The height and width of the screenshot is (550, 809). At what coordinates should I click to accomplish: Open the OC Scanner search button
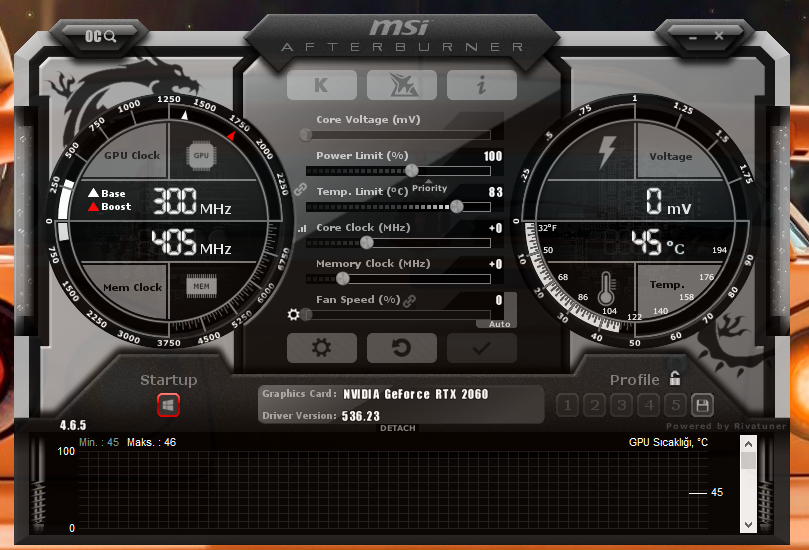point(100,36)
